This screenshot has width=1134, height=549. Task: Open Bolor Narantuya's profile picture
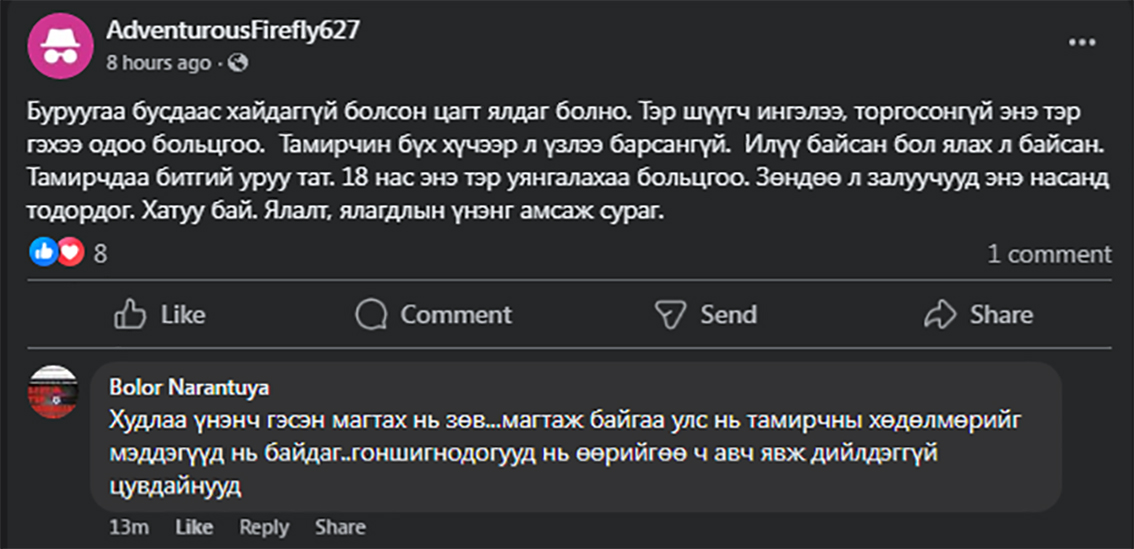click(x=53, y=391)
